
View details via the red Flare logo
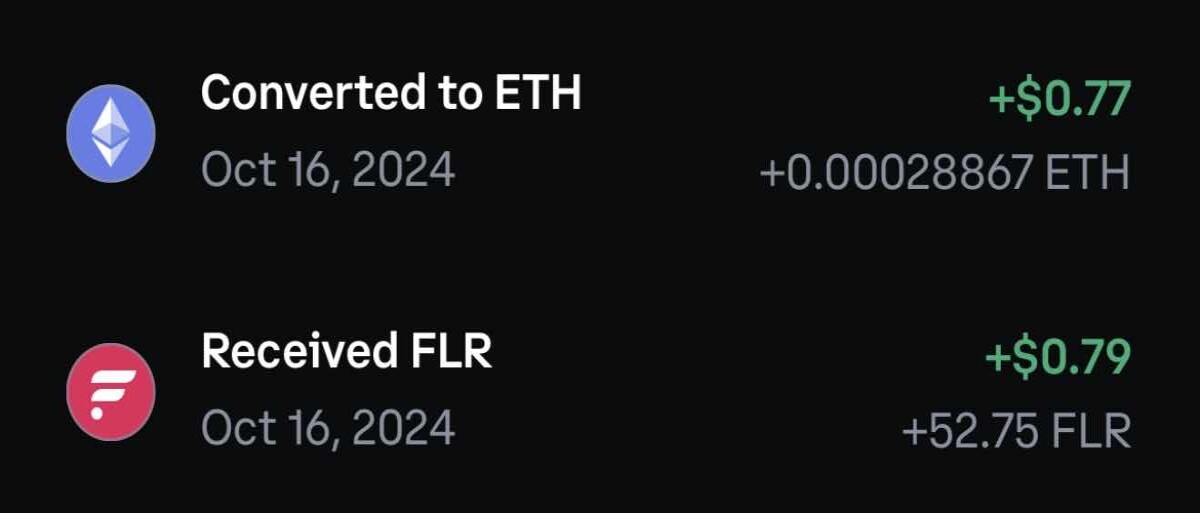click(110, 391)
